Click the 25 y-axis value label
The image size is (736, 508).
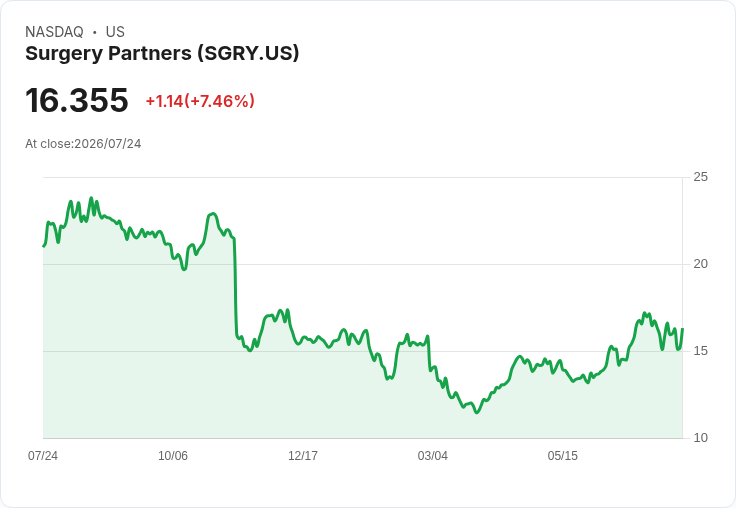[x=700, y=177]
